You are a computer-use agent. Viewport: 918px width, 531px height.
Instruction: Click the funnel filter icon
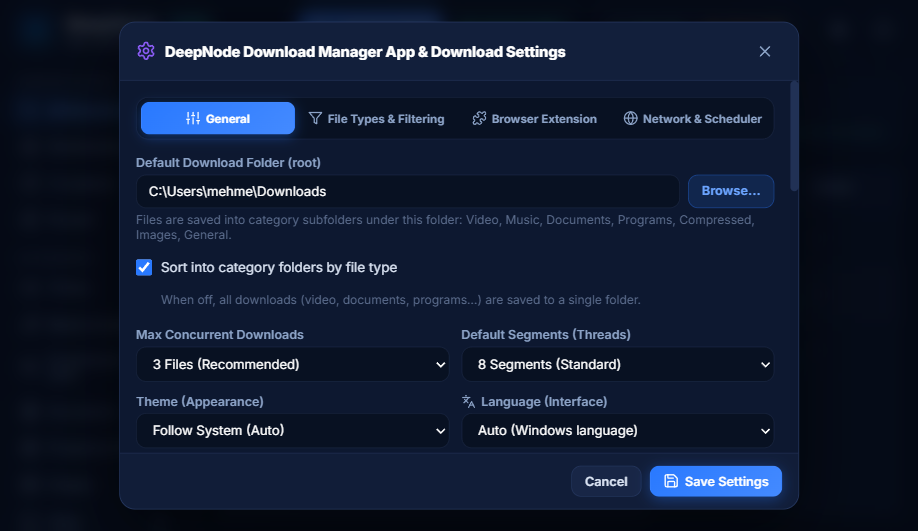click(x=315, y=118)
